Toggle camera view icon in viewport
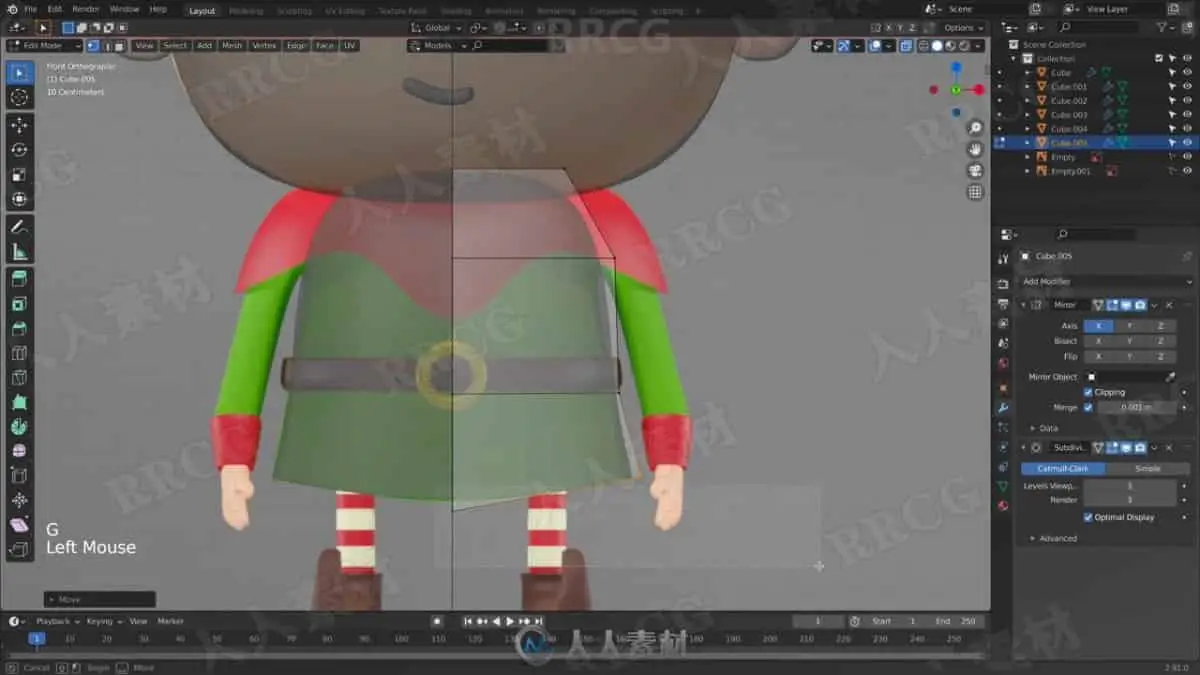The image size is (1200, 675). click(975, 170)
